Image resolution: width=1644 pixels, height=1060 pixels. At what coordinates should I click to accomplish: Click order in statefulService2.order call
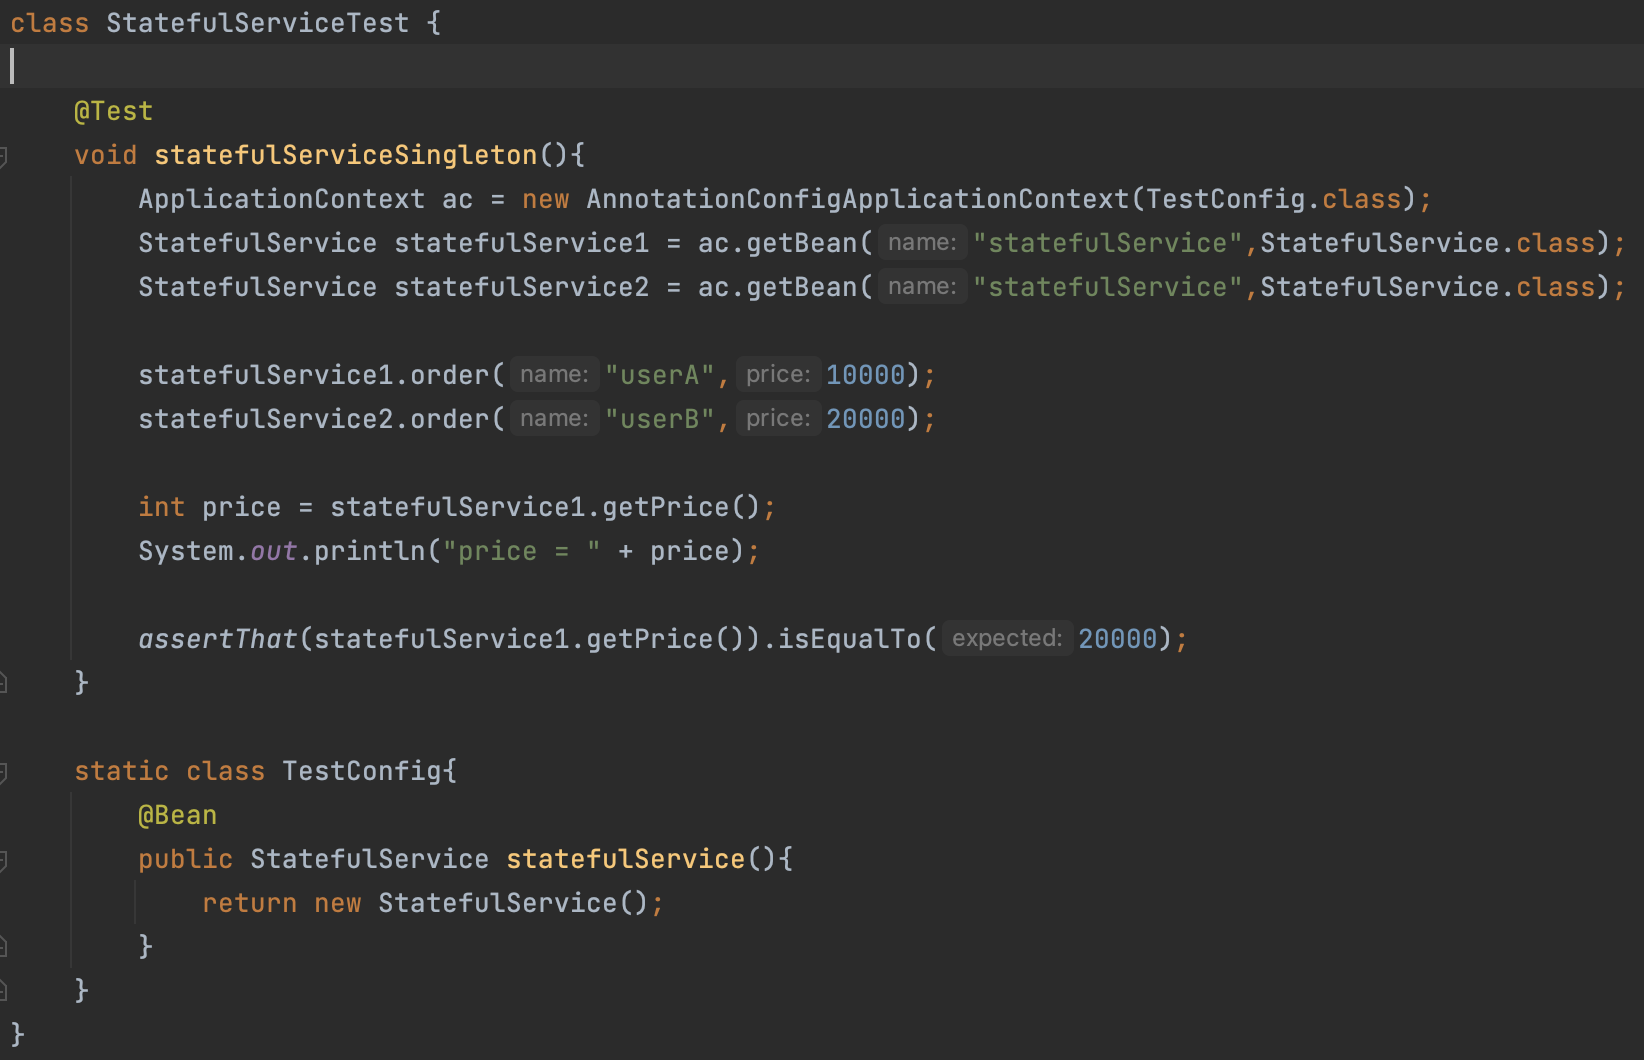click(449, 419)
